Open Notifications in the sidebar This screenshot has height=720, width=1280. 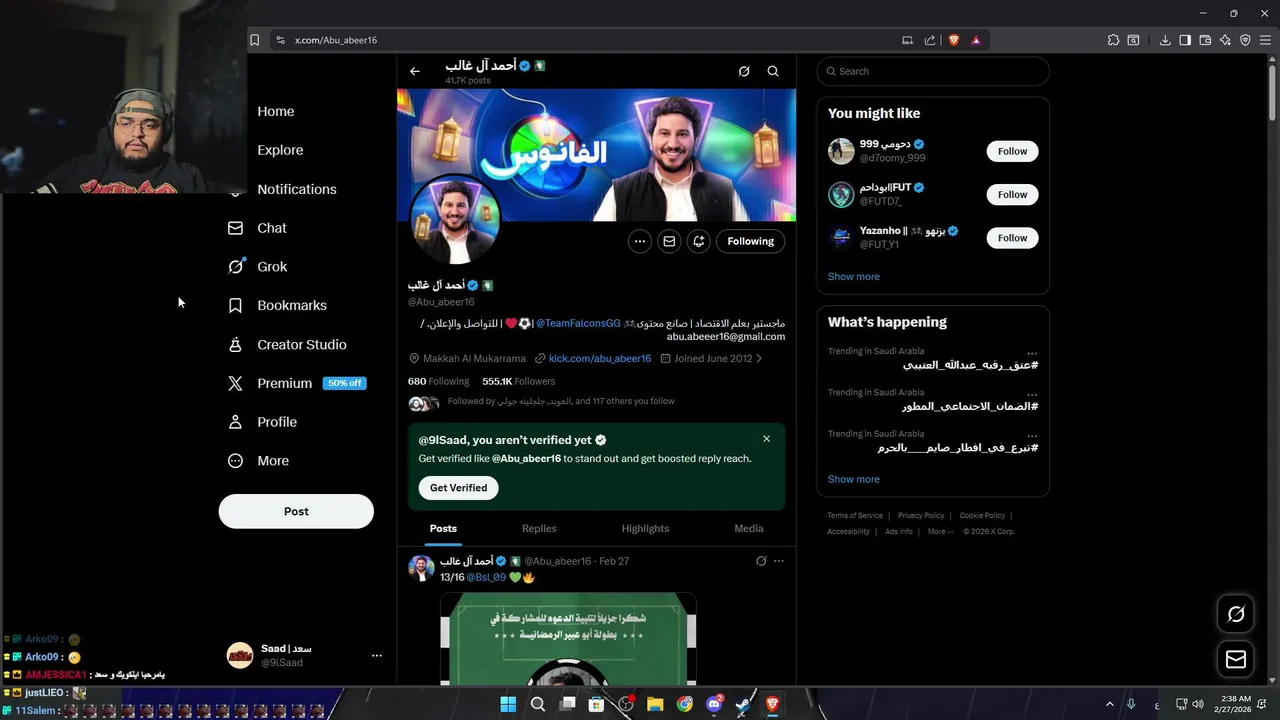[296, 189]
